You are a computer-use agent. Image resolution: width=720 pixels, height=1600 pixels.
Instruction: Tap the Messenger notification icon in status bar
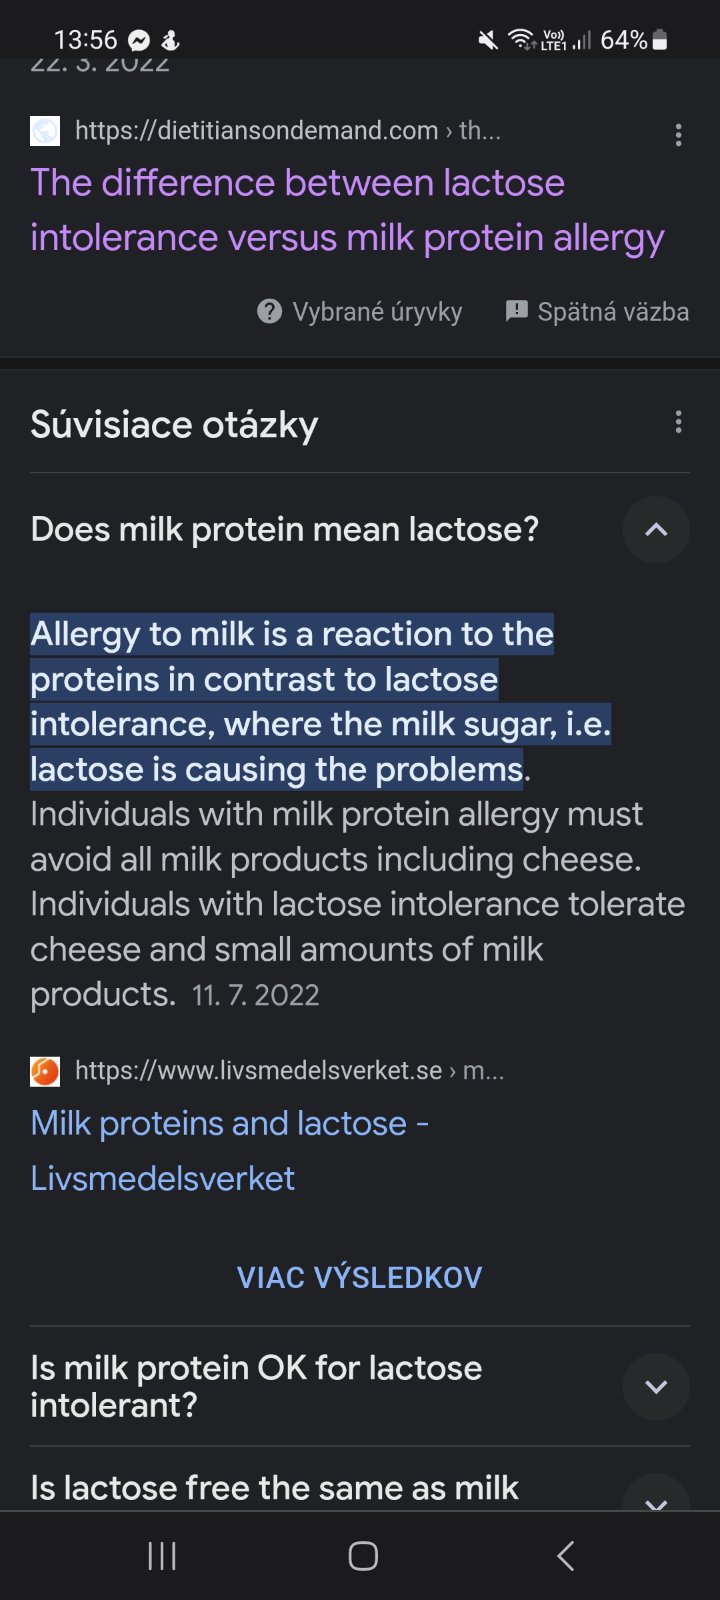pyautogui.click(x=139, y=40)
